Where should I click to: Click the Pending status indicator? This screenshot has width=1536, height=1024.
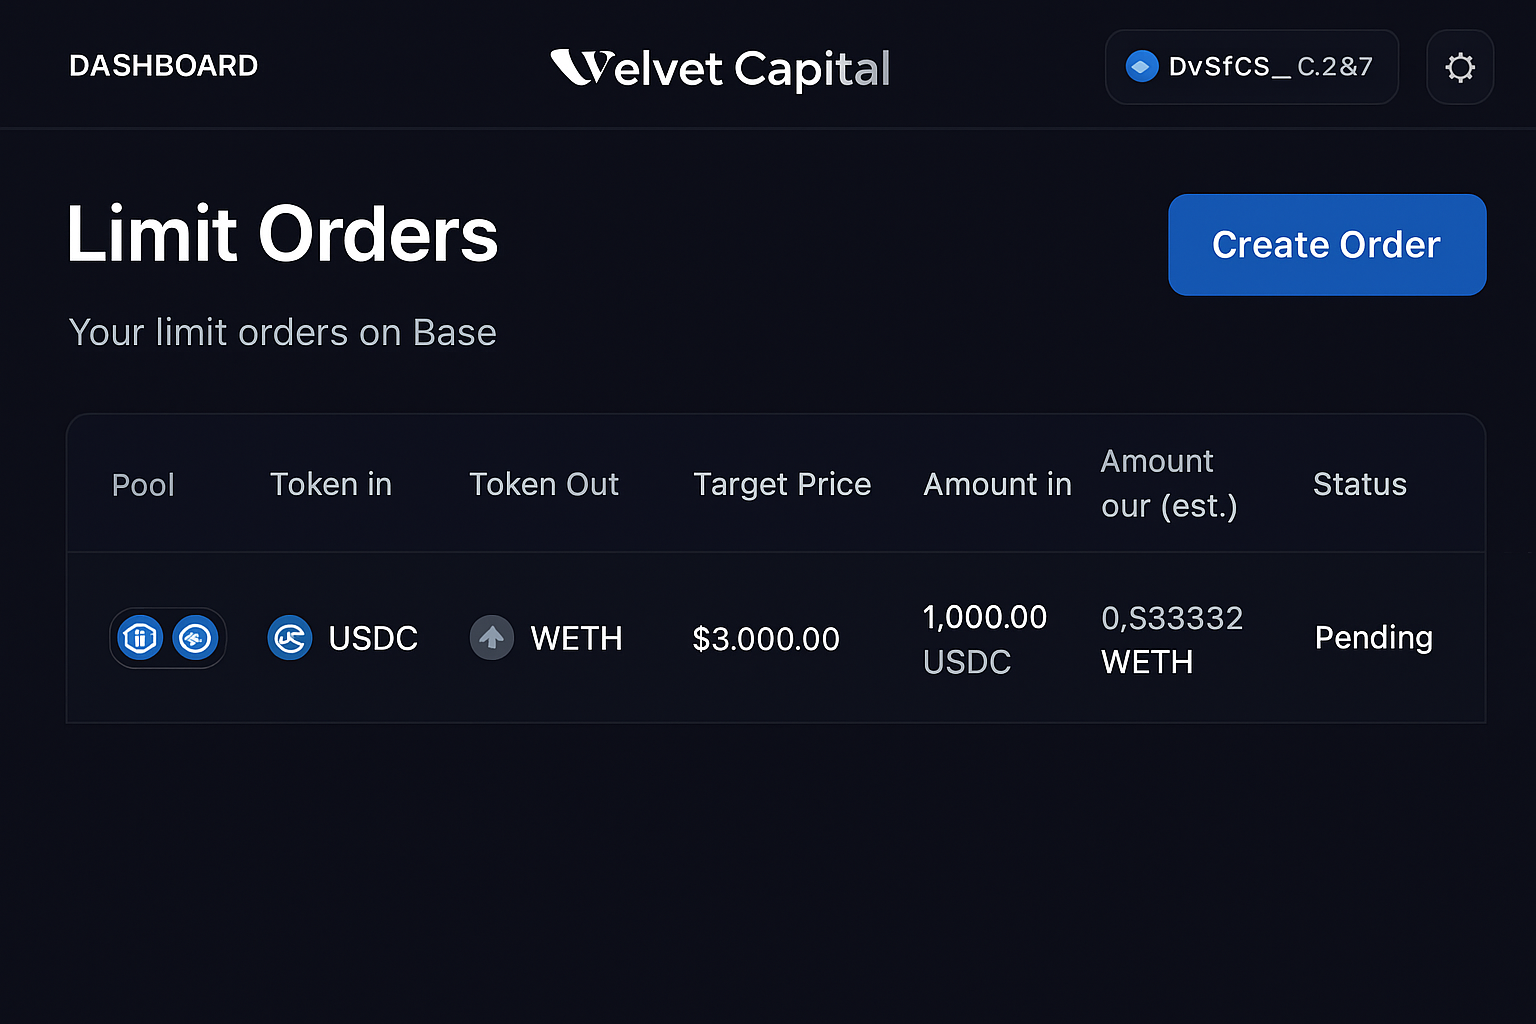(x=1373, y=637)
